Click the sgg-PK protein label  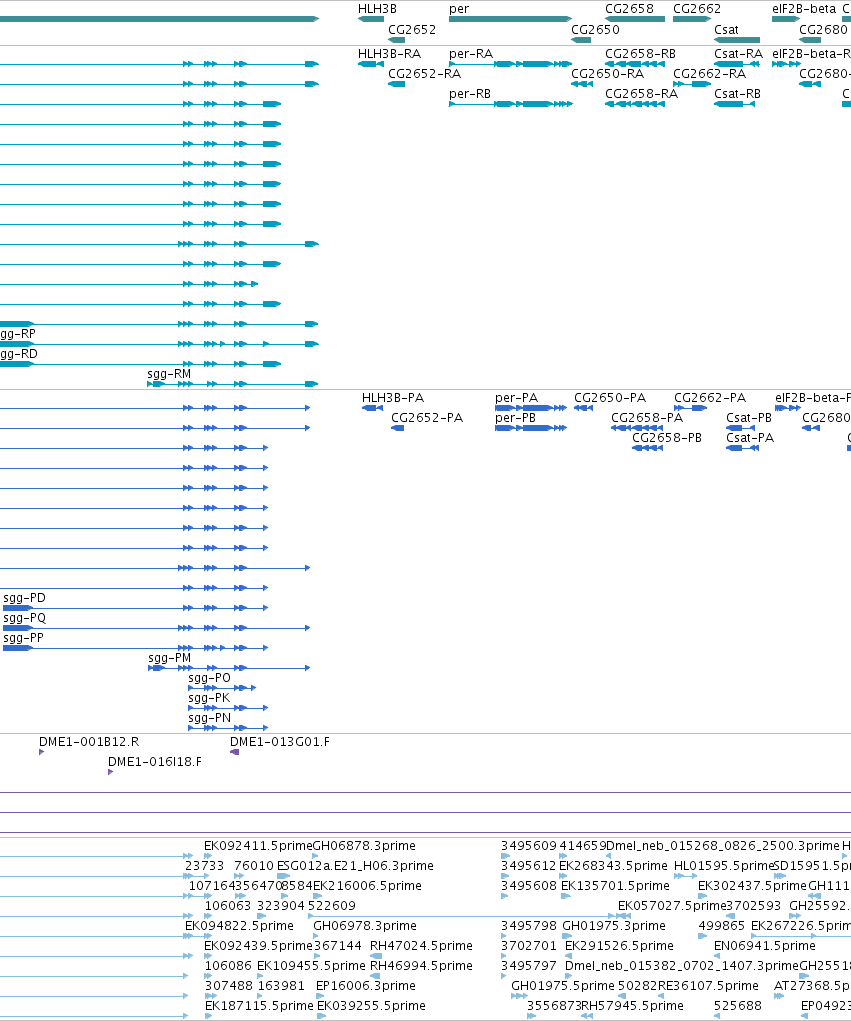coord(209,698)
